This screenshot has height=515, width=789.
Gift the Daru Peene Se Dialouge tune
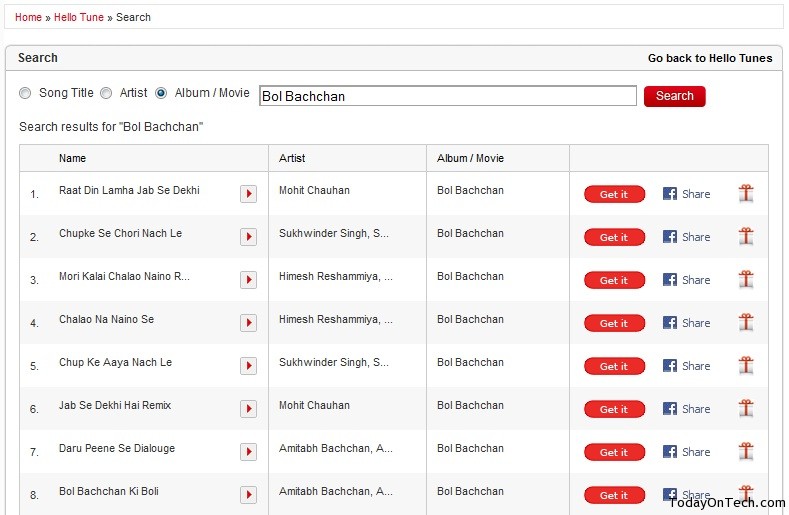[746, 452]
